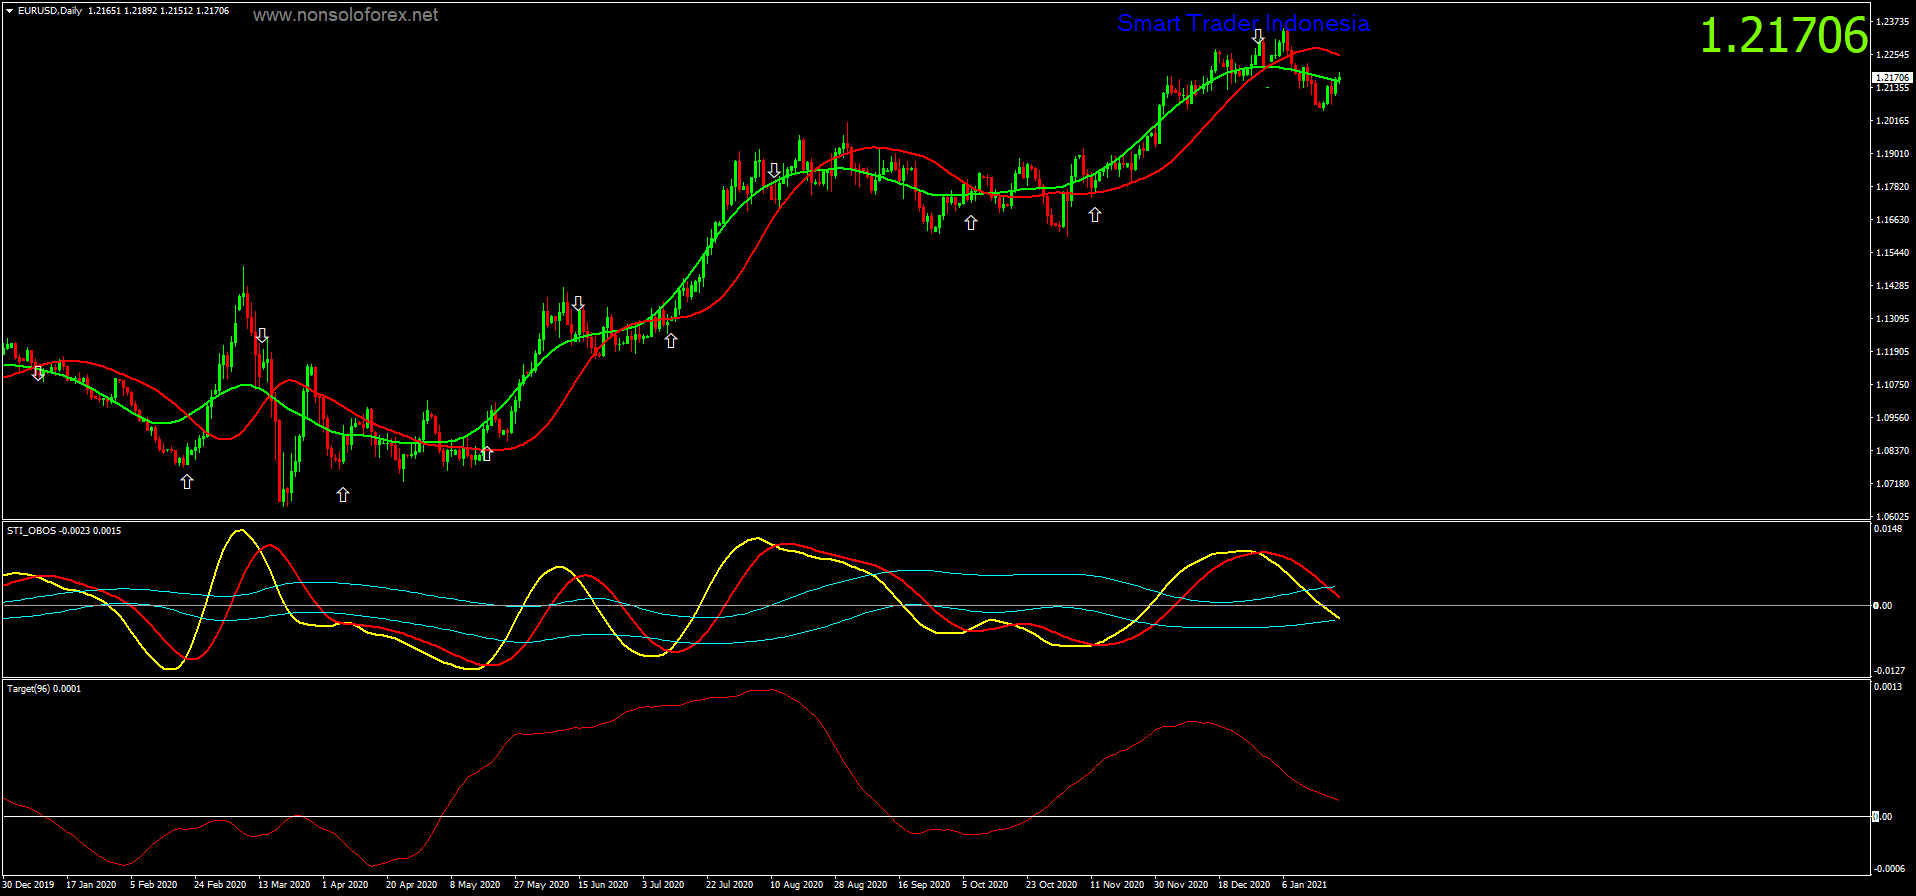Click the 1.10750 price level on axis

click(1893, 385)
